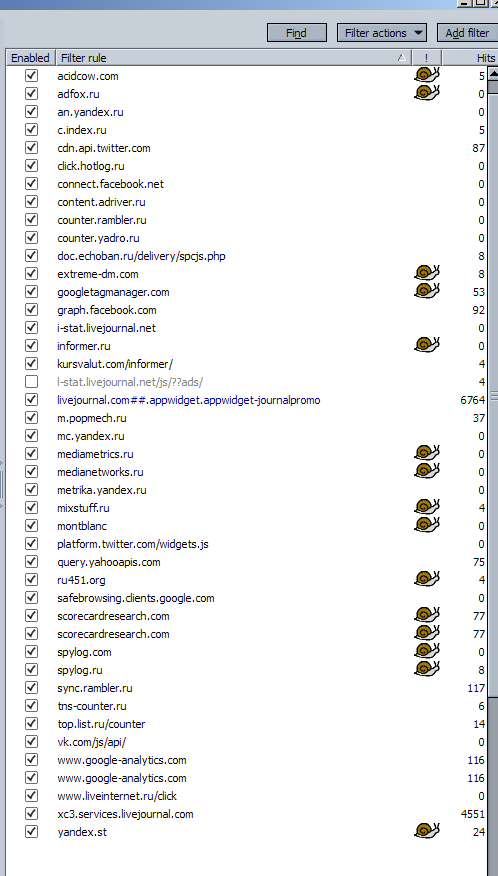Select the top.list.ru/counter filter rule
The width and height of the screenshot is (498, 876).
coord(101,724)
